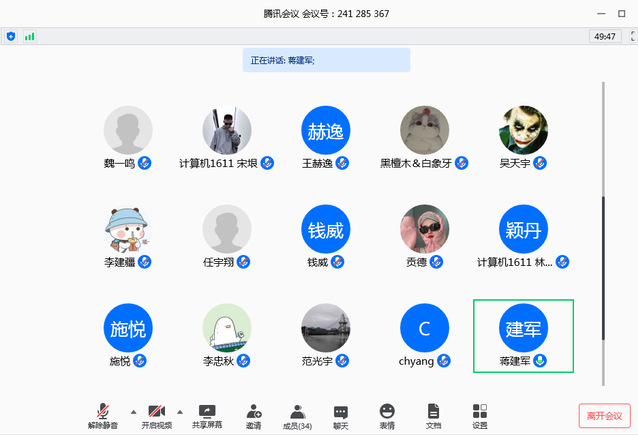Click muted mic icon beside 范光宇
638x437 pixels.
pyautogui.click(x=342, y=361)
